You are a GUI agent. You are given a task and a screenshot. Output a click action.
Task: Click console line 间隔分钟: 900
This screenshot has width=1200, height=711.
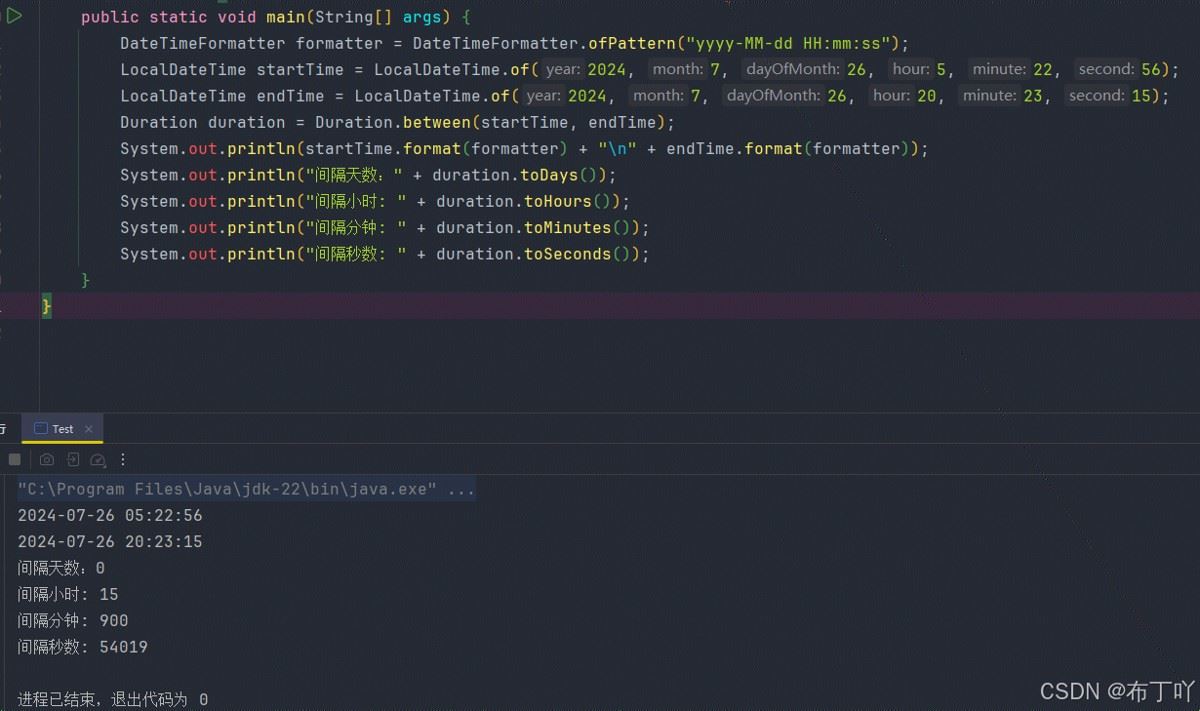[x=73, y=620]
